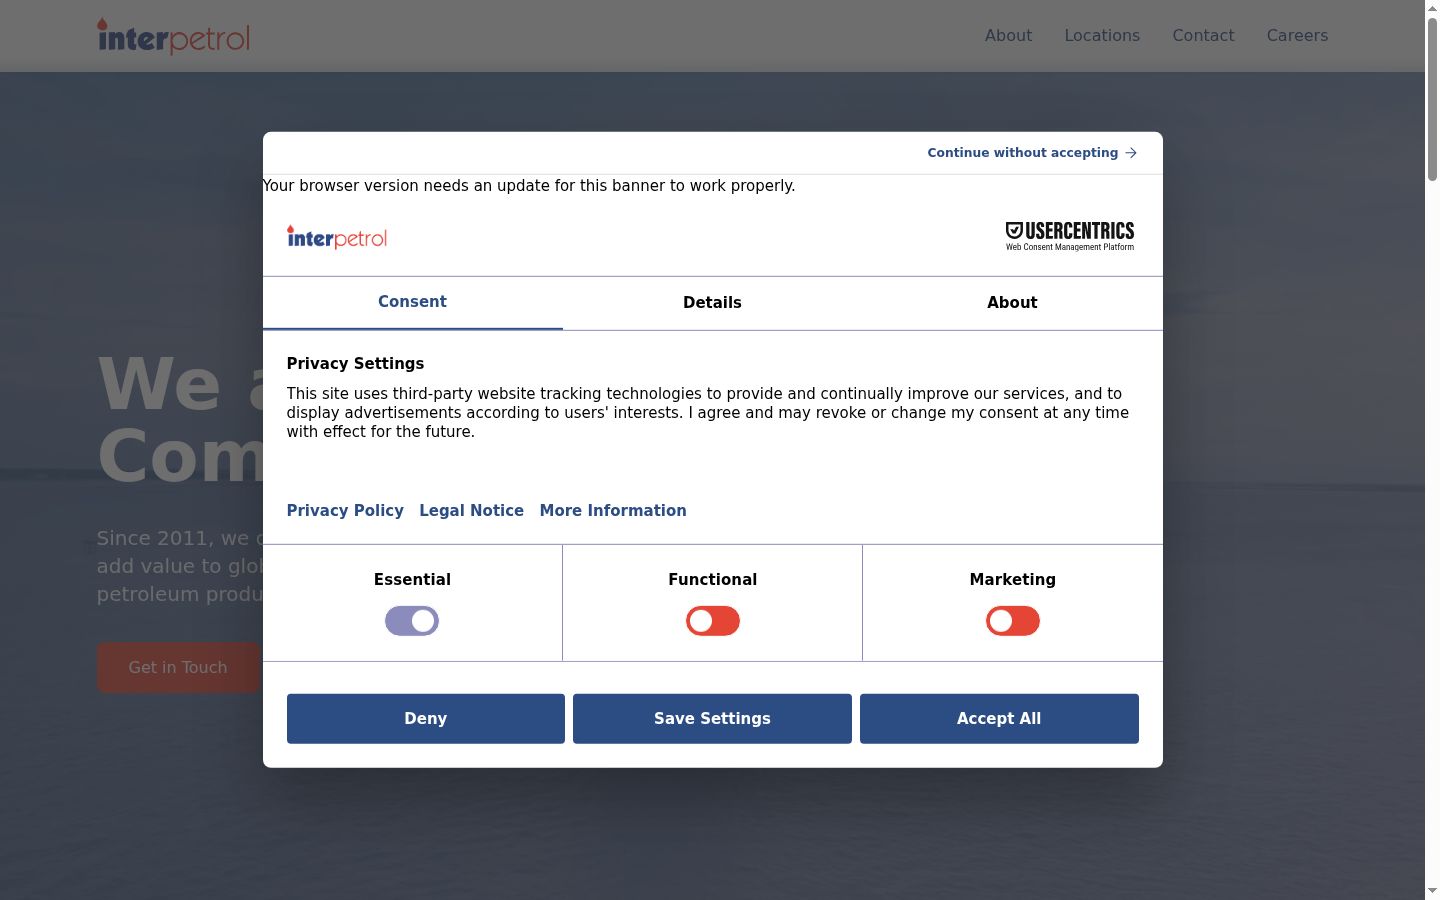Click the interpetrol logo in the site header
The height and width of the screenshot is (900, 1440).
[x=173, y=36]
